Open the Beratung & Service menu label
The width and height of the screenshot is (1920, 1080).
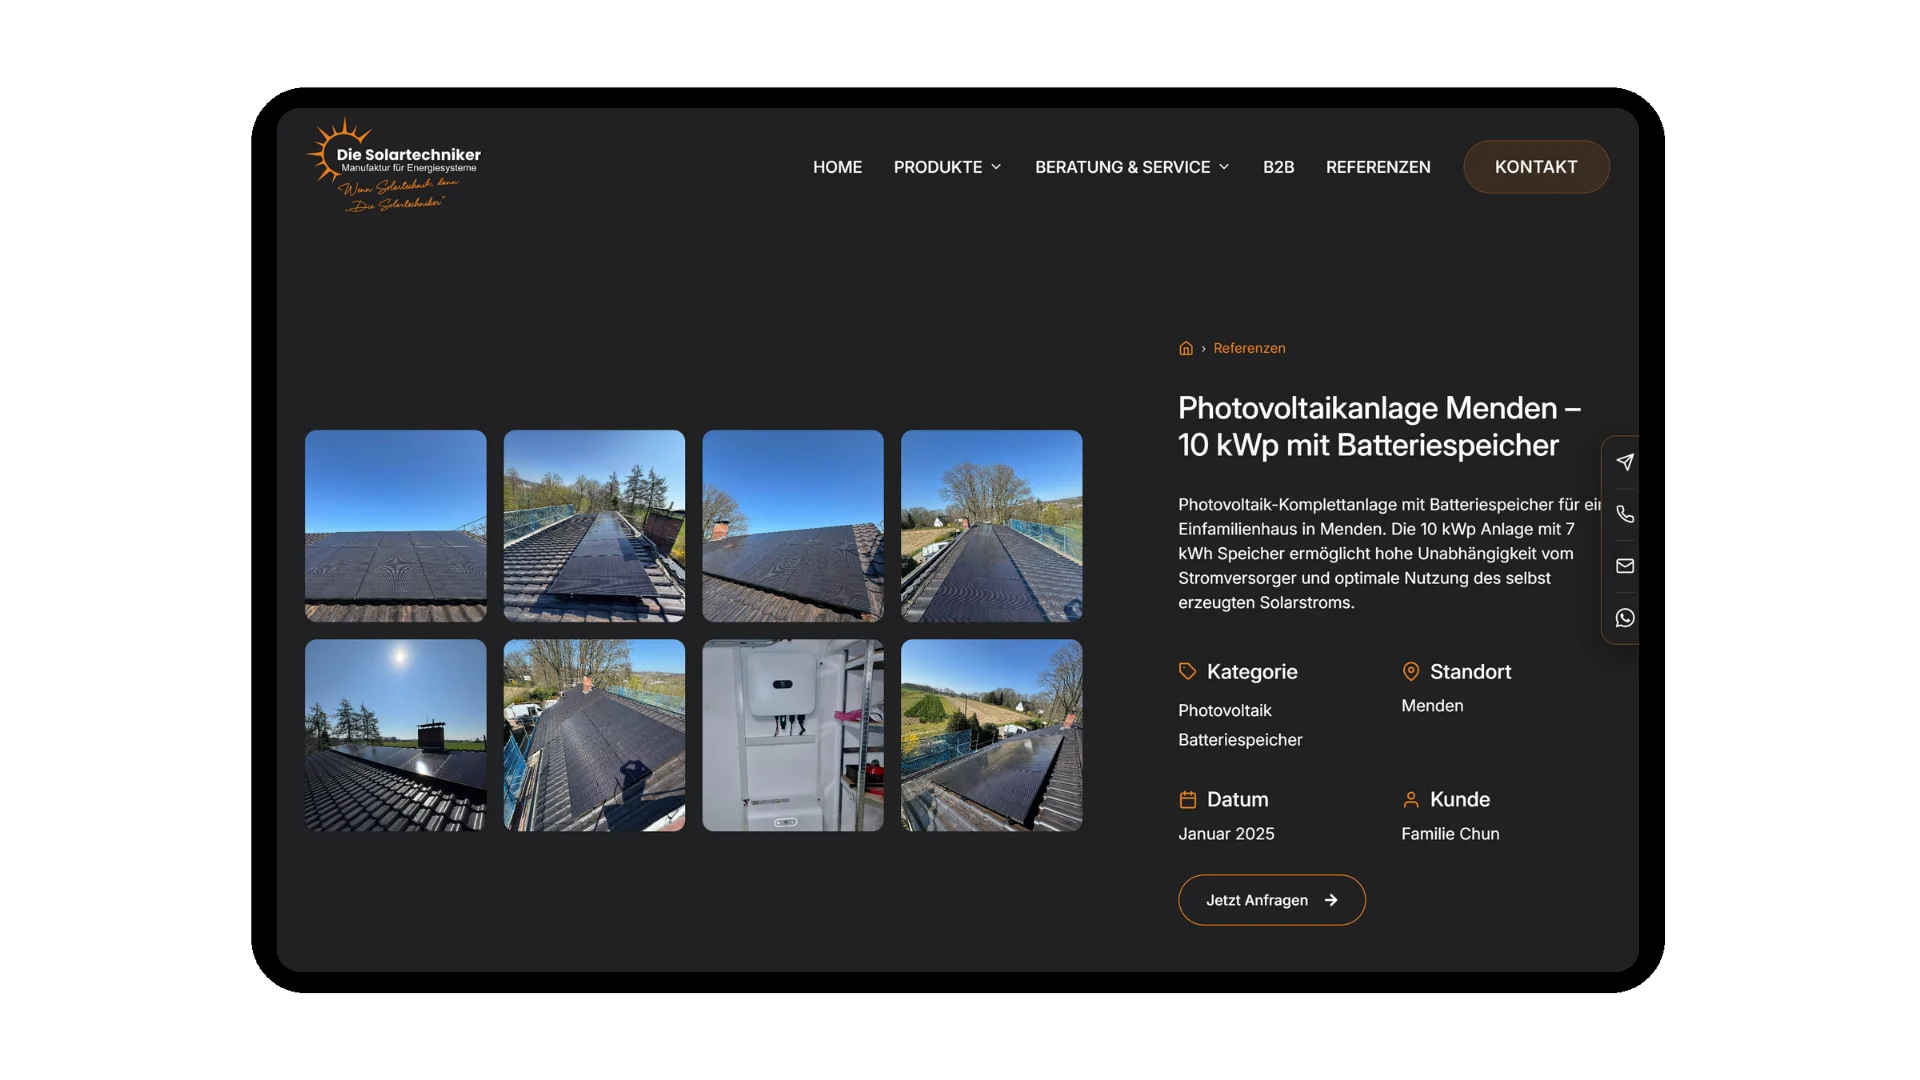1122,167
